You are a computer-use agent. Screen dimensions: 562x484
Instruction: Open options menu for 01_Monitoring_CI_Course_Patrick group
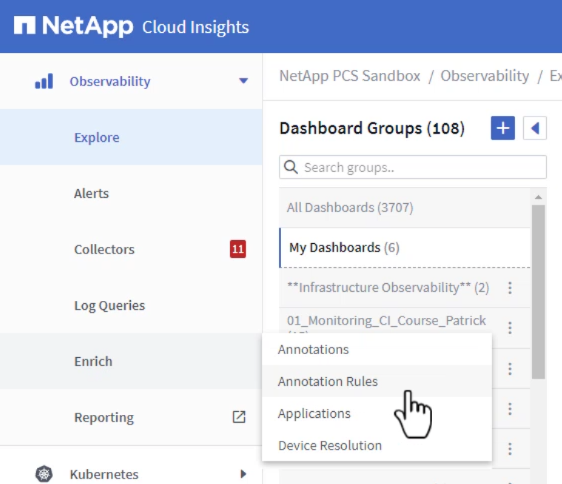pyautogui.click(x=510, y=327)
